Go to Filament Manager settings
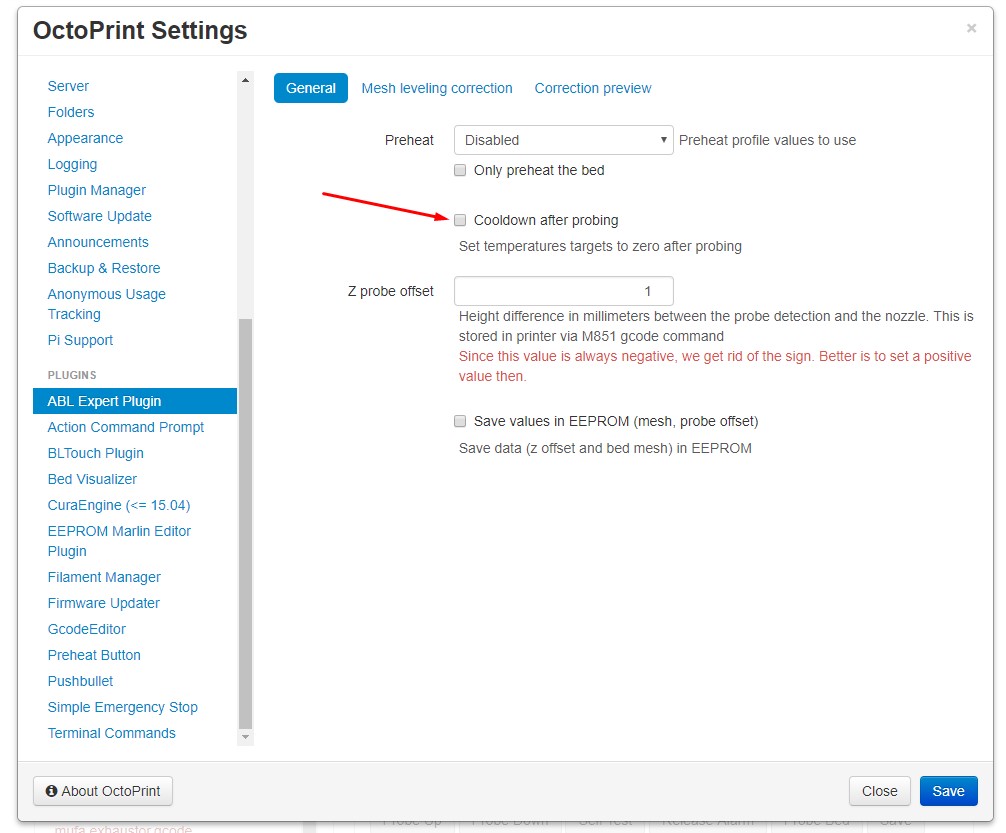The width and height of the screenshot is (1006, 833). [x=104, y=577]
